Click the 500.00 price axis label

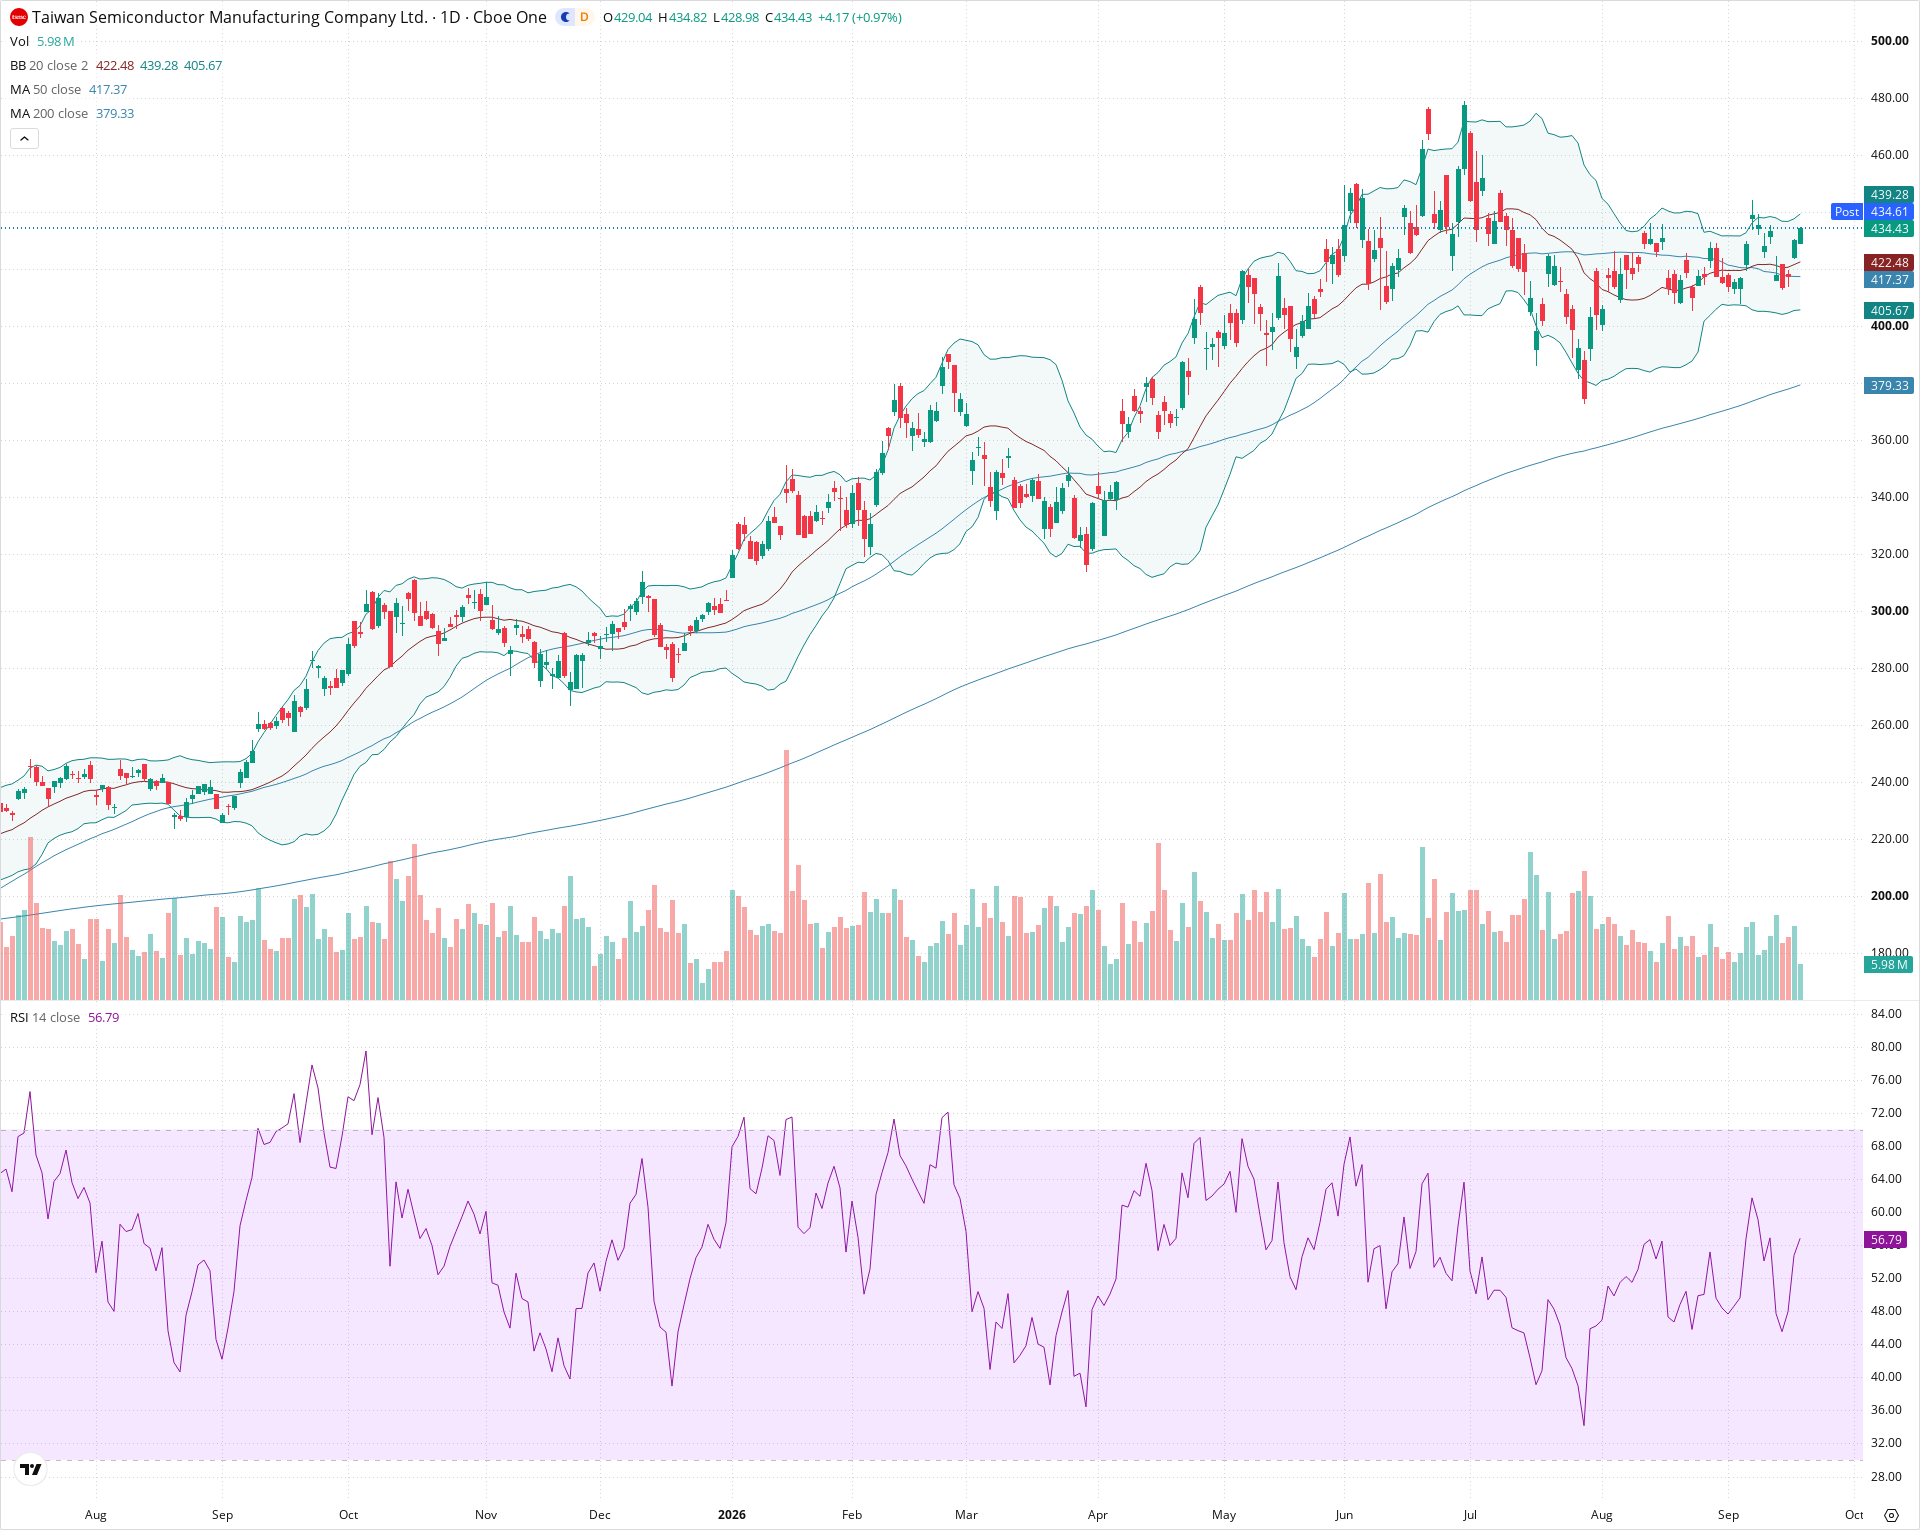pyautogui.click(x=1889, y=41)
